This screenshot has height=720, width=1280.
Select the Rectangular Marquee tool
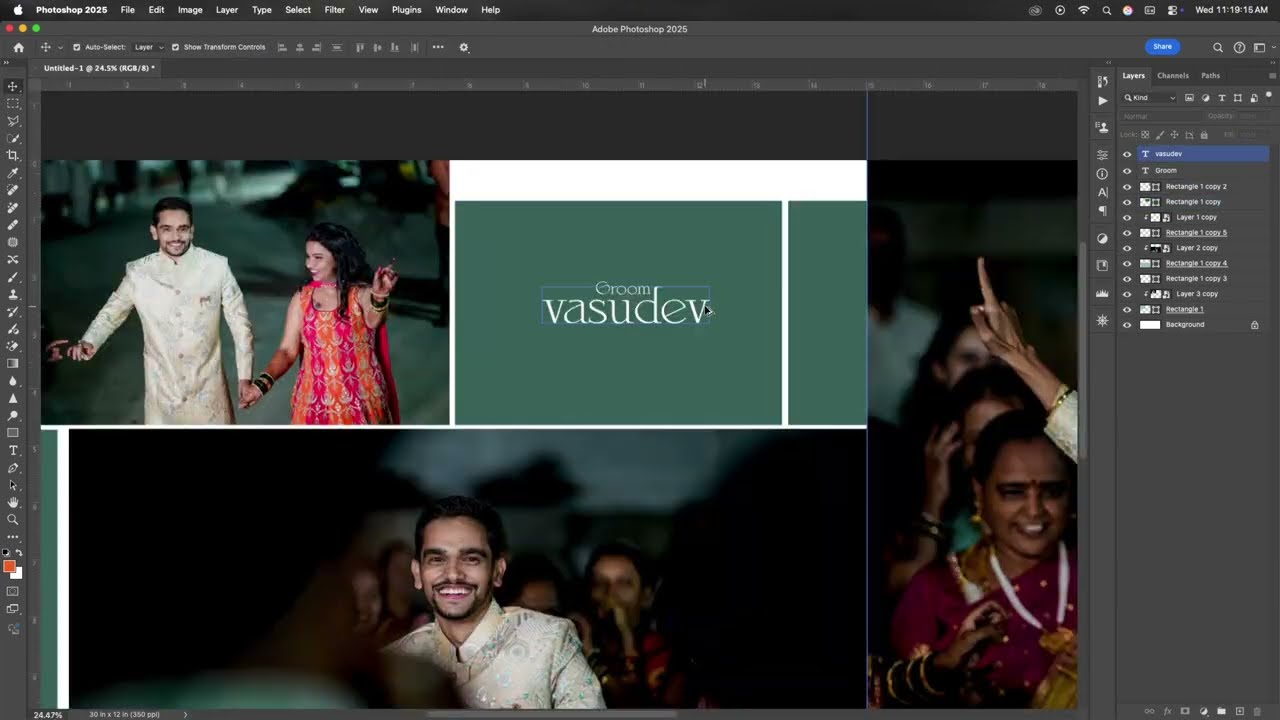[13, 104]
